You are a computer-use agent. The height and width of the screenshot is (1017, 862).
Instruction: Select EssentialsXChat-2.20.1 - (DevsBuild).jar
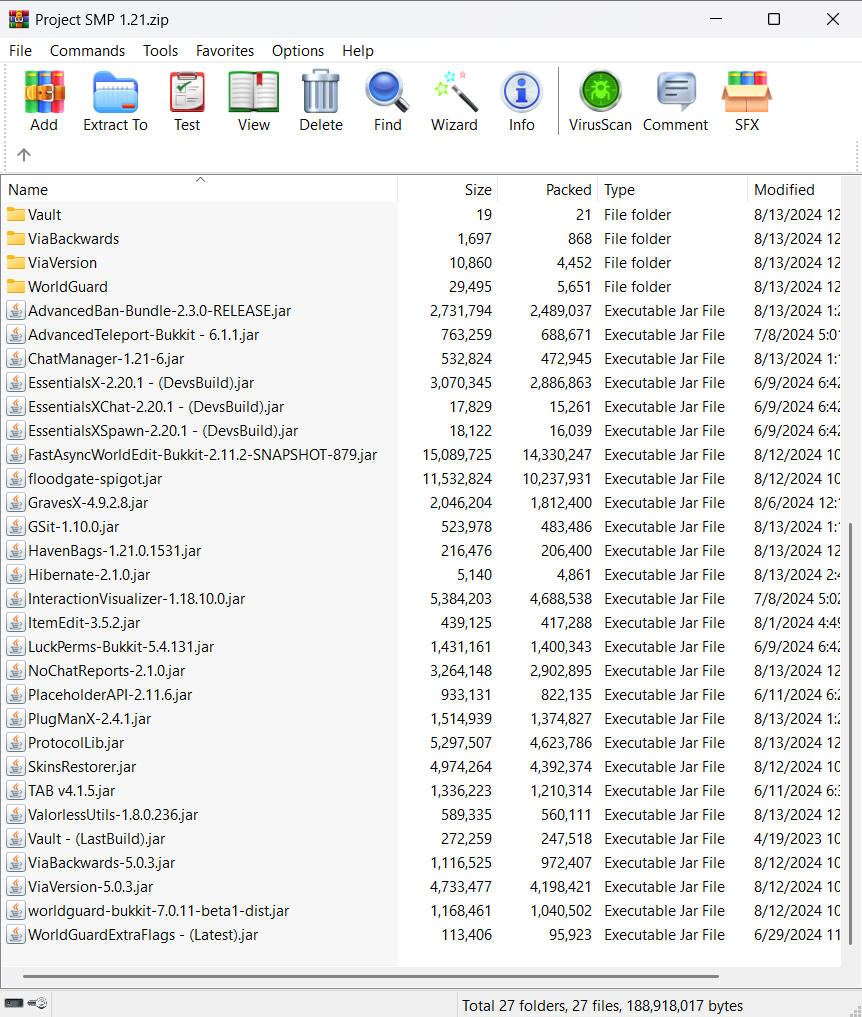point(156,407)
